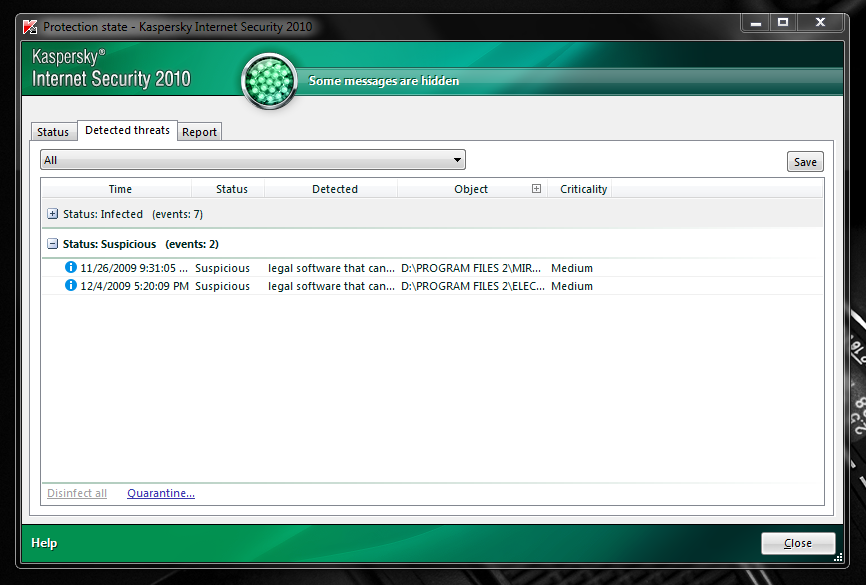The width and height of the screenshot is (866, 585).
Task: Open column chooser plus icon beside Object header
Action: [x=536, y=189]
